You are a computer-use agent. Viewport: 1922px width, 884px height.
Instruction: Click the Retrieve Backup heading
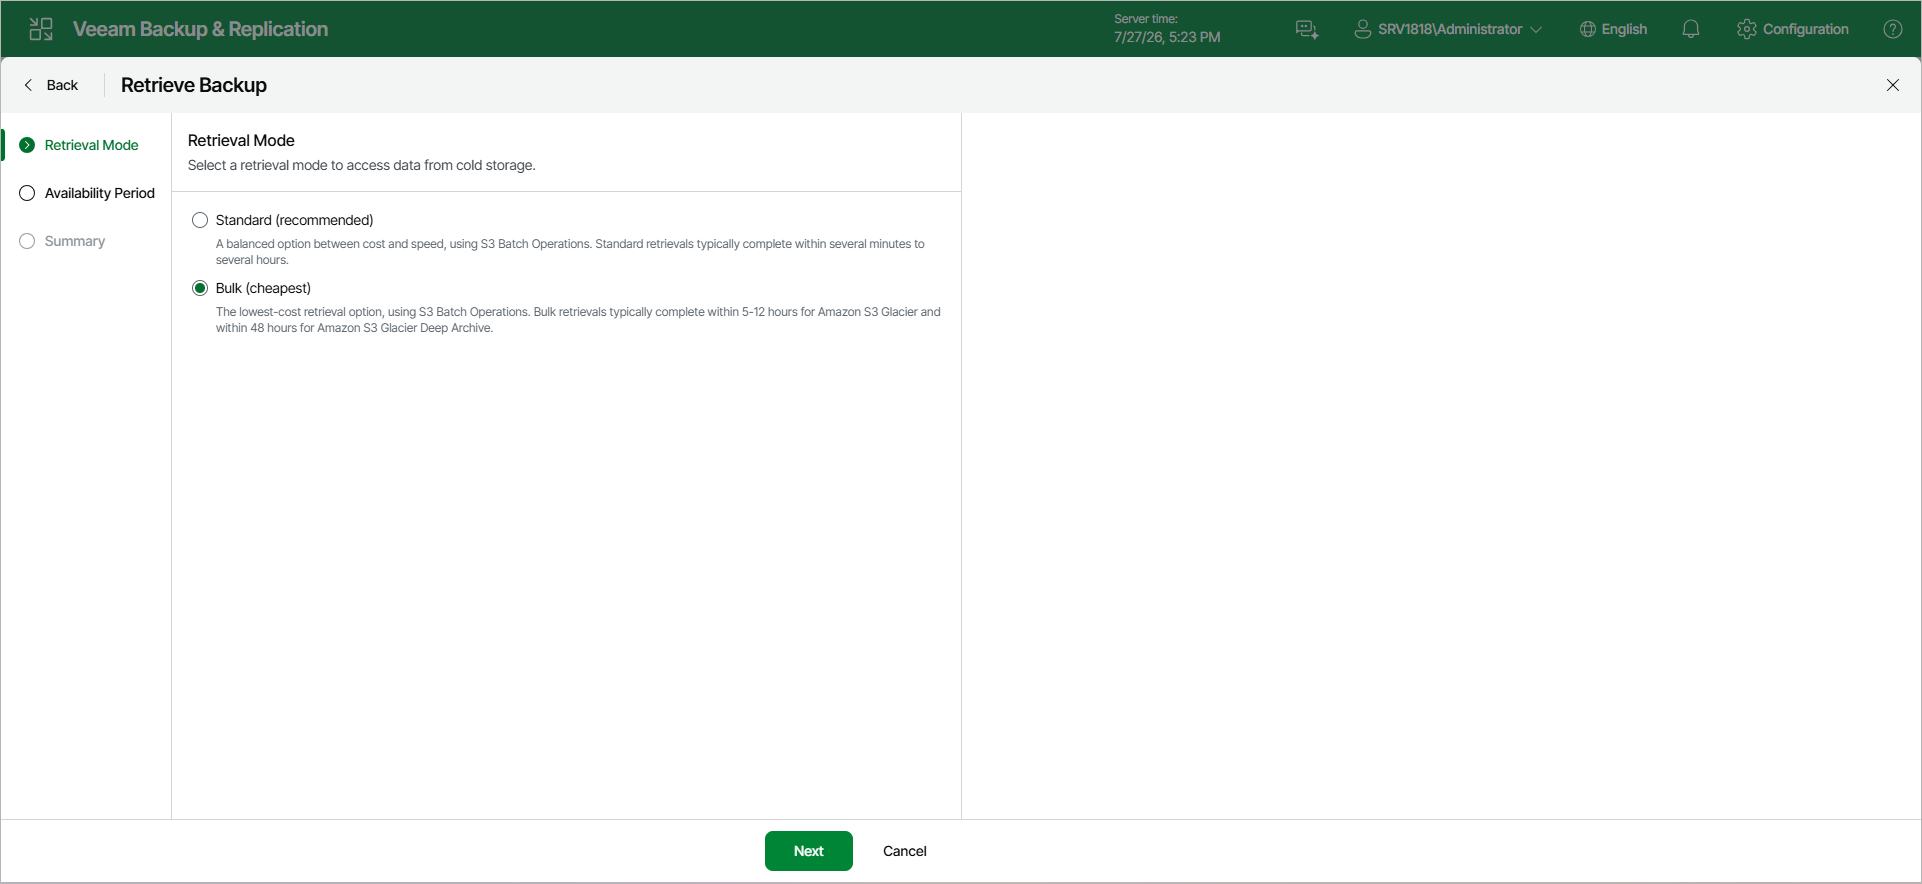tap(194, 85)
